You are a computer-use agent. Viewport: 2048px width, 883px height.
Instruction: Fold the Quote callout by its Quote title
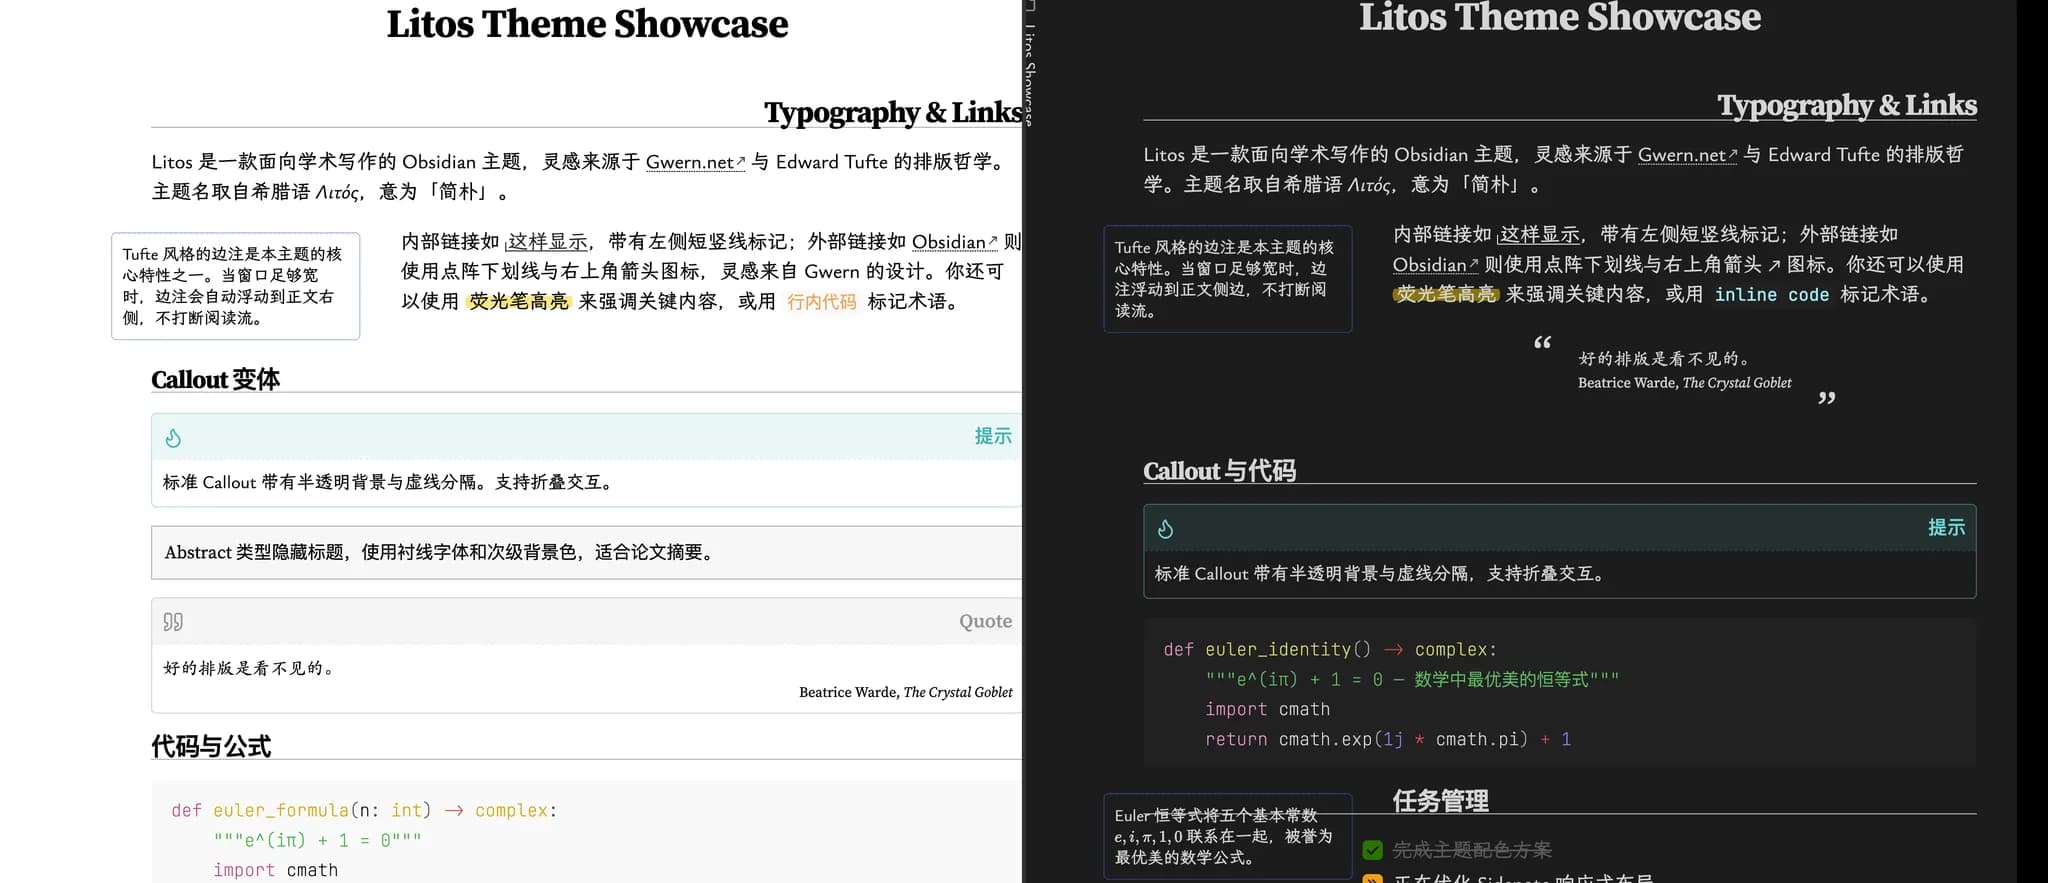tap(985, 621)
